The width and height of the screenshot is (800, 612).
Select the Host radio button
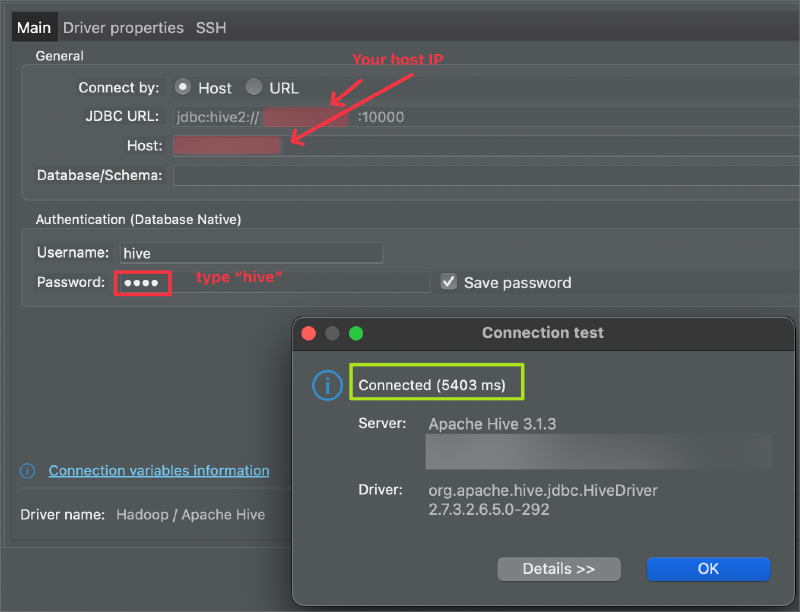[183, 88]
